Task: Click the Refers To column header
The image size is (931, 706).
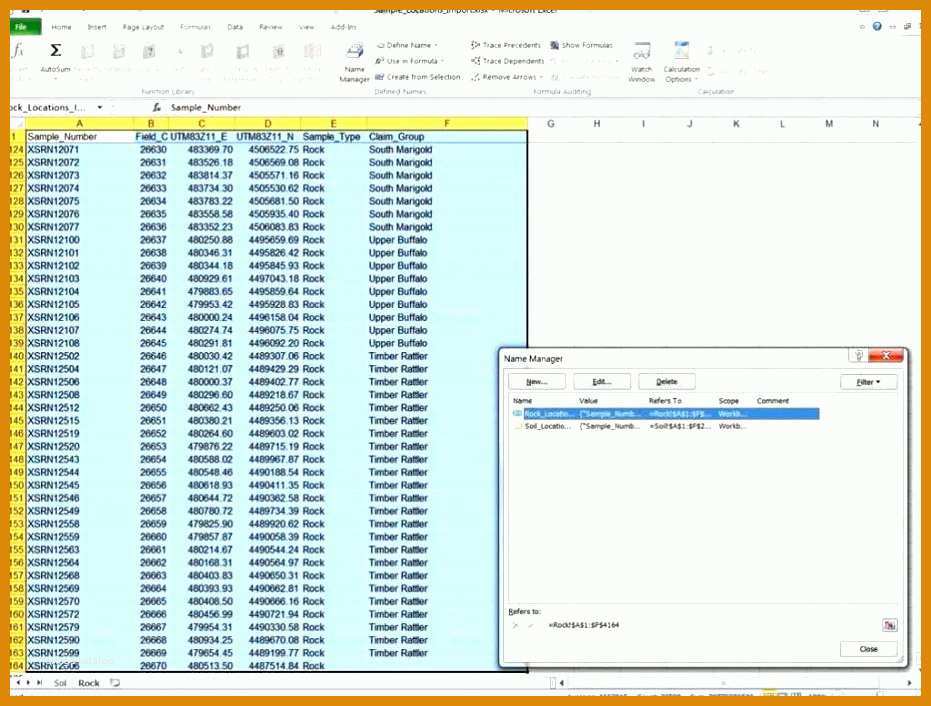Action: [x=666, y=401]
